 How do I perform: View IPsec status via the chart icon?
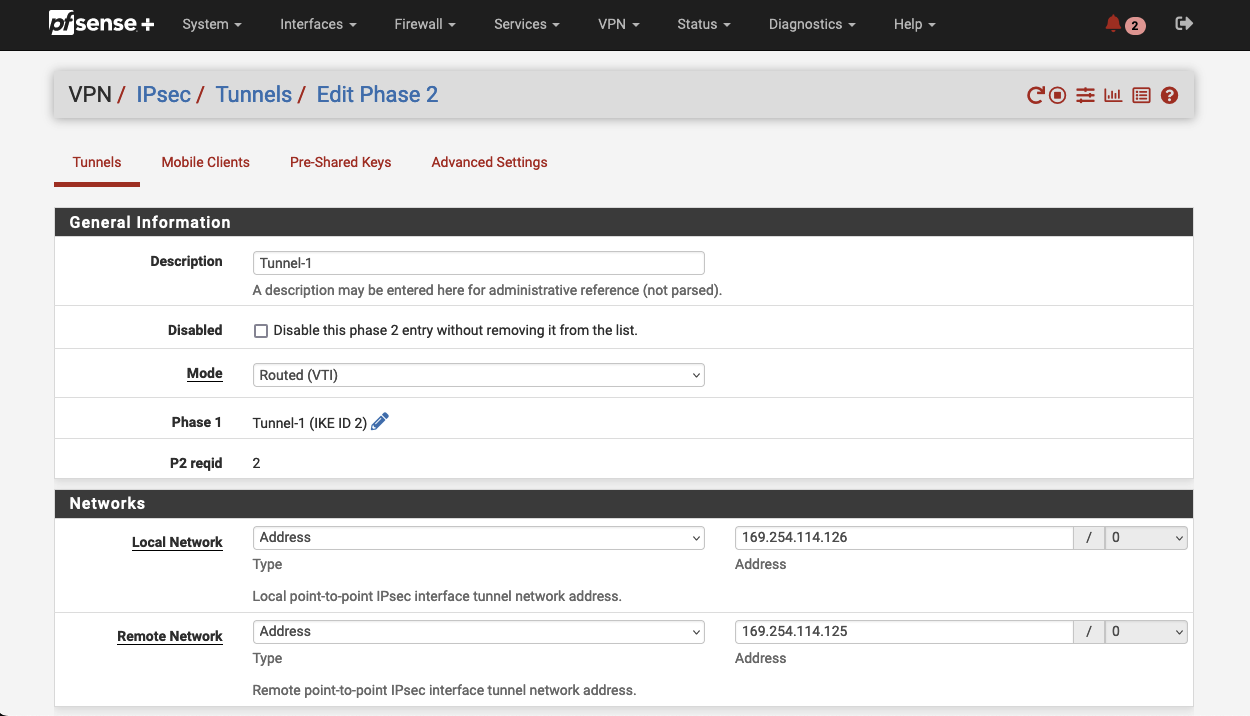(1113, 94)
